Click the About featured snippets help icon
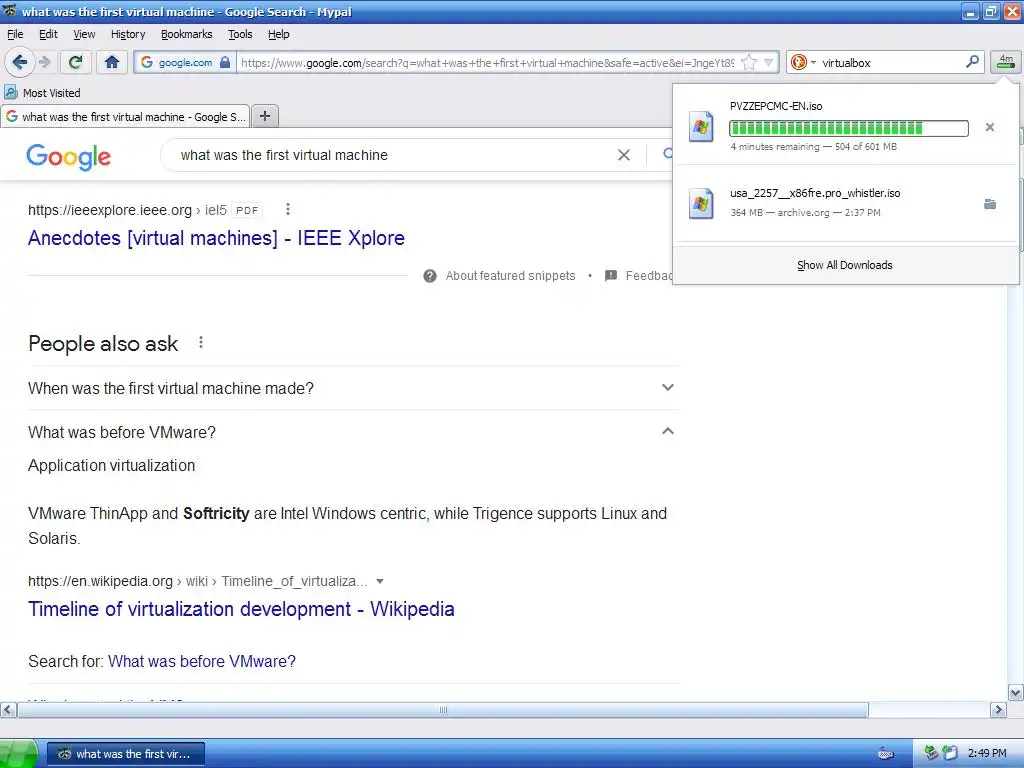Screen dimensions: 1024x768 tap(430, 276)
